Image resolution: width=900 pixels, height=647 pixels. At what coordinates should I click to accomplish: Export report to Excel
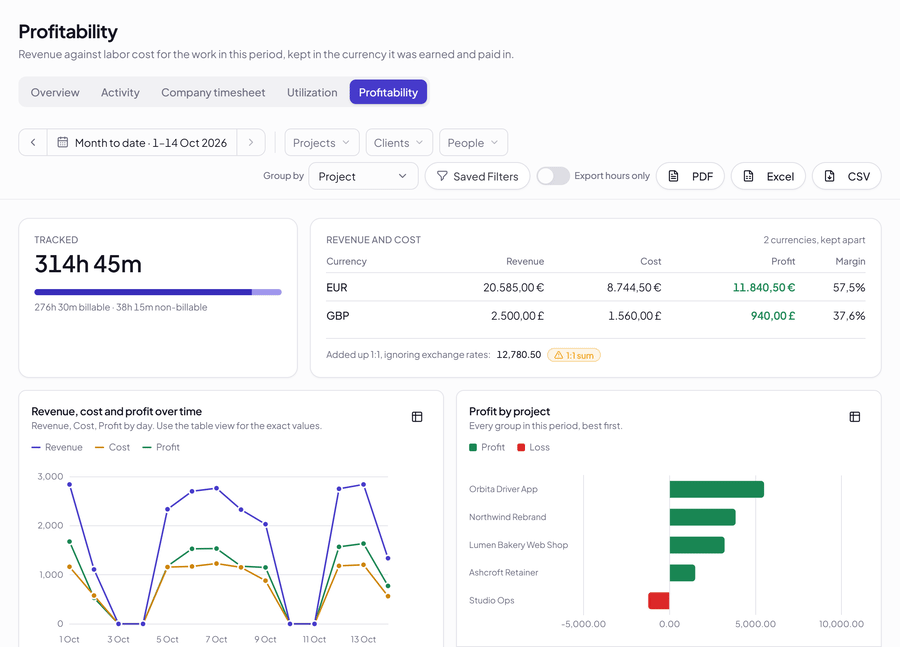pos(768,176)
